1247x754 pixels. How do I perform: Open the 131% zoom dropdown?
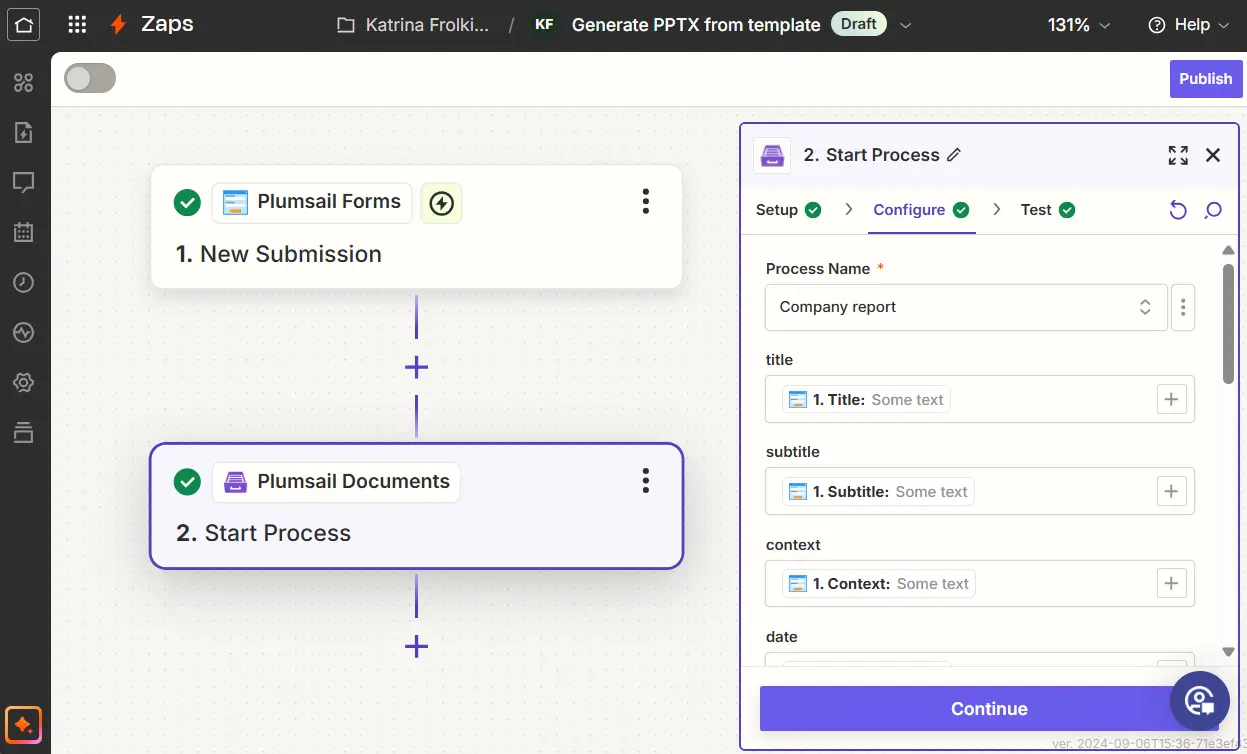click(1079, 25)
